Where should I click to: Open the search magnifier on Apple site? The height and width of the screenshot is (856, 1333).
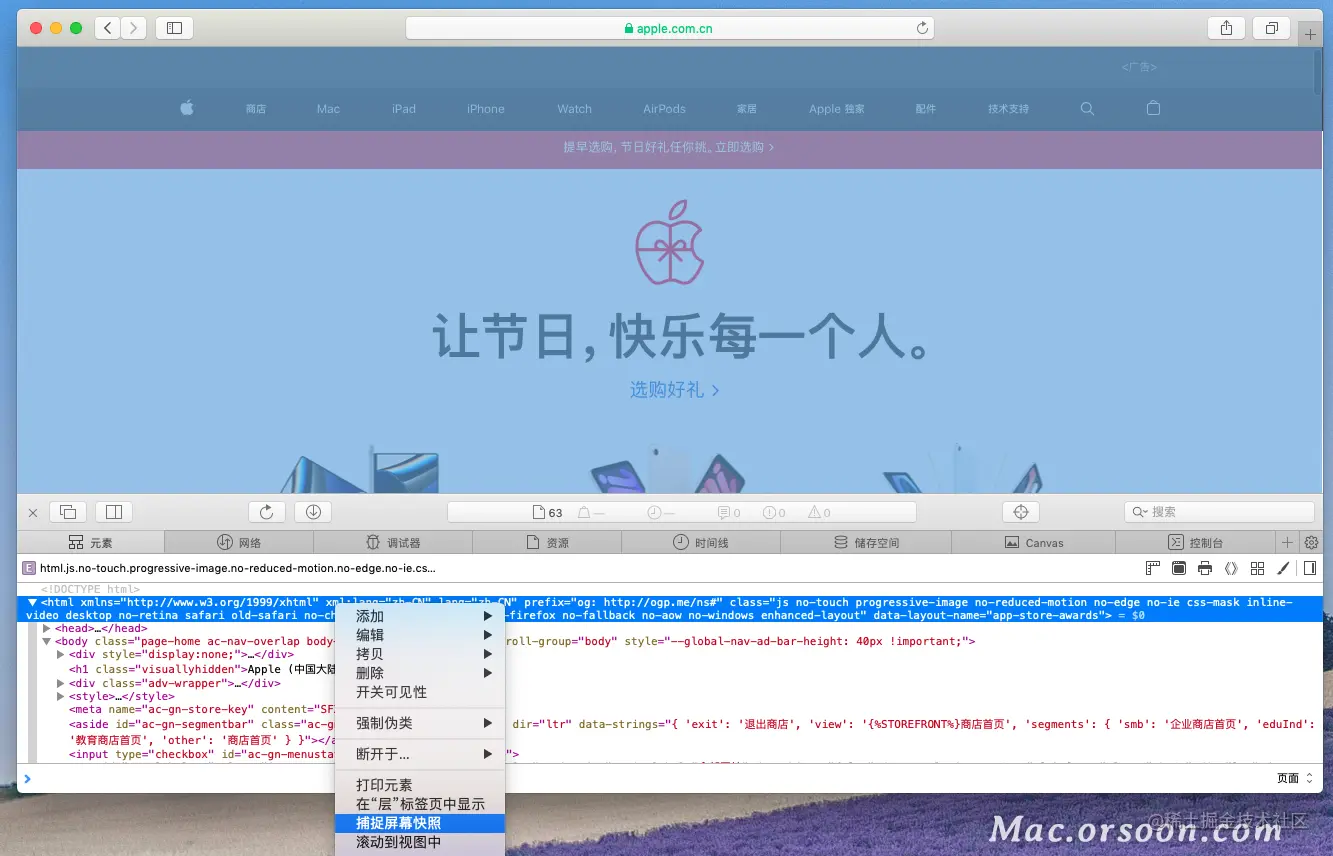(x=1087, y=108)
